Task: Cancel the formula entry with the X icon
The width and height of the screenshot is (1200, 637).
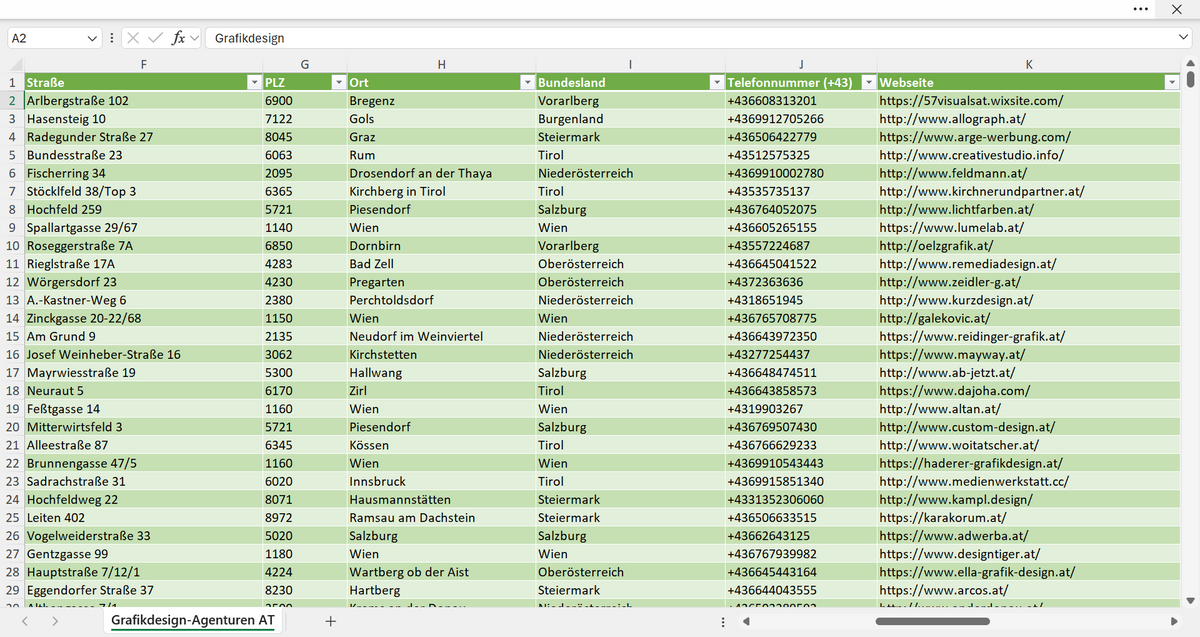Action: [134, 38]
